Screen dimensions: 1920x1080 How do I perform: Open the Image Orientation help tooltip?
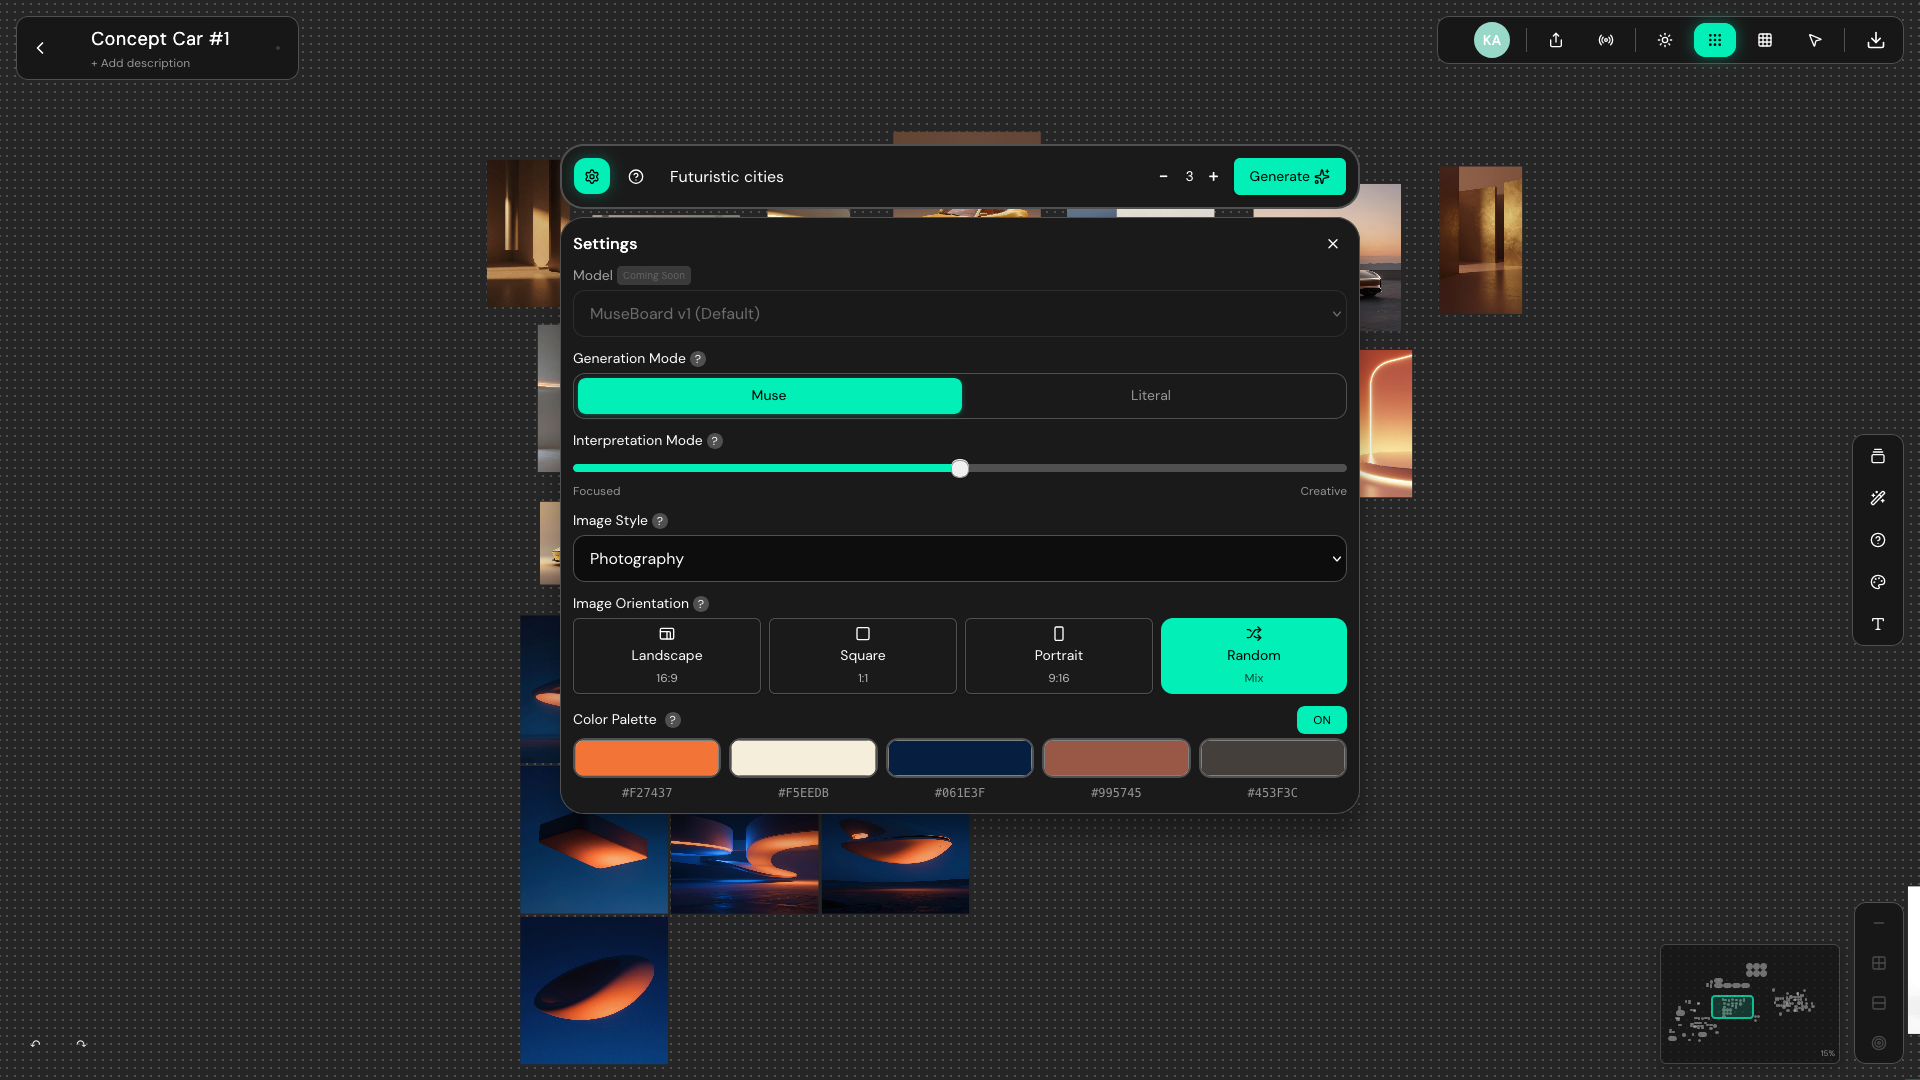pyautogui.click(x=701, y=604)
